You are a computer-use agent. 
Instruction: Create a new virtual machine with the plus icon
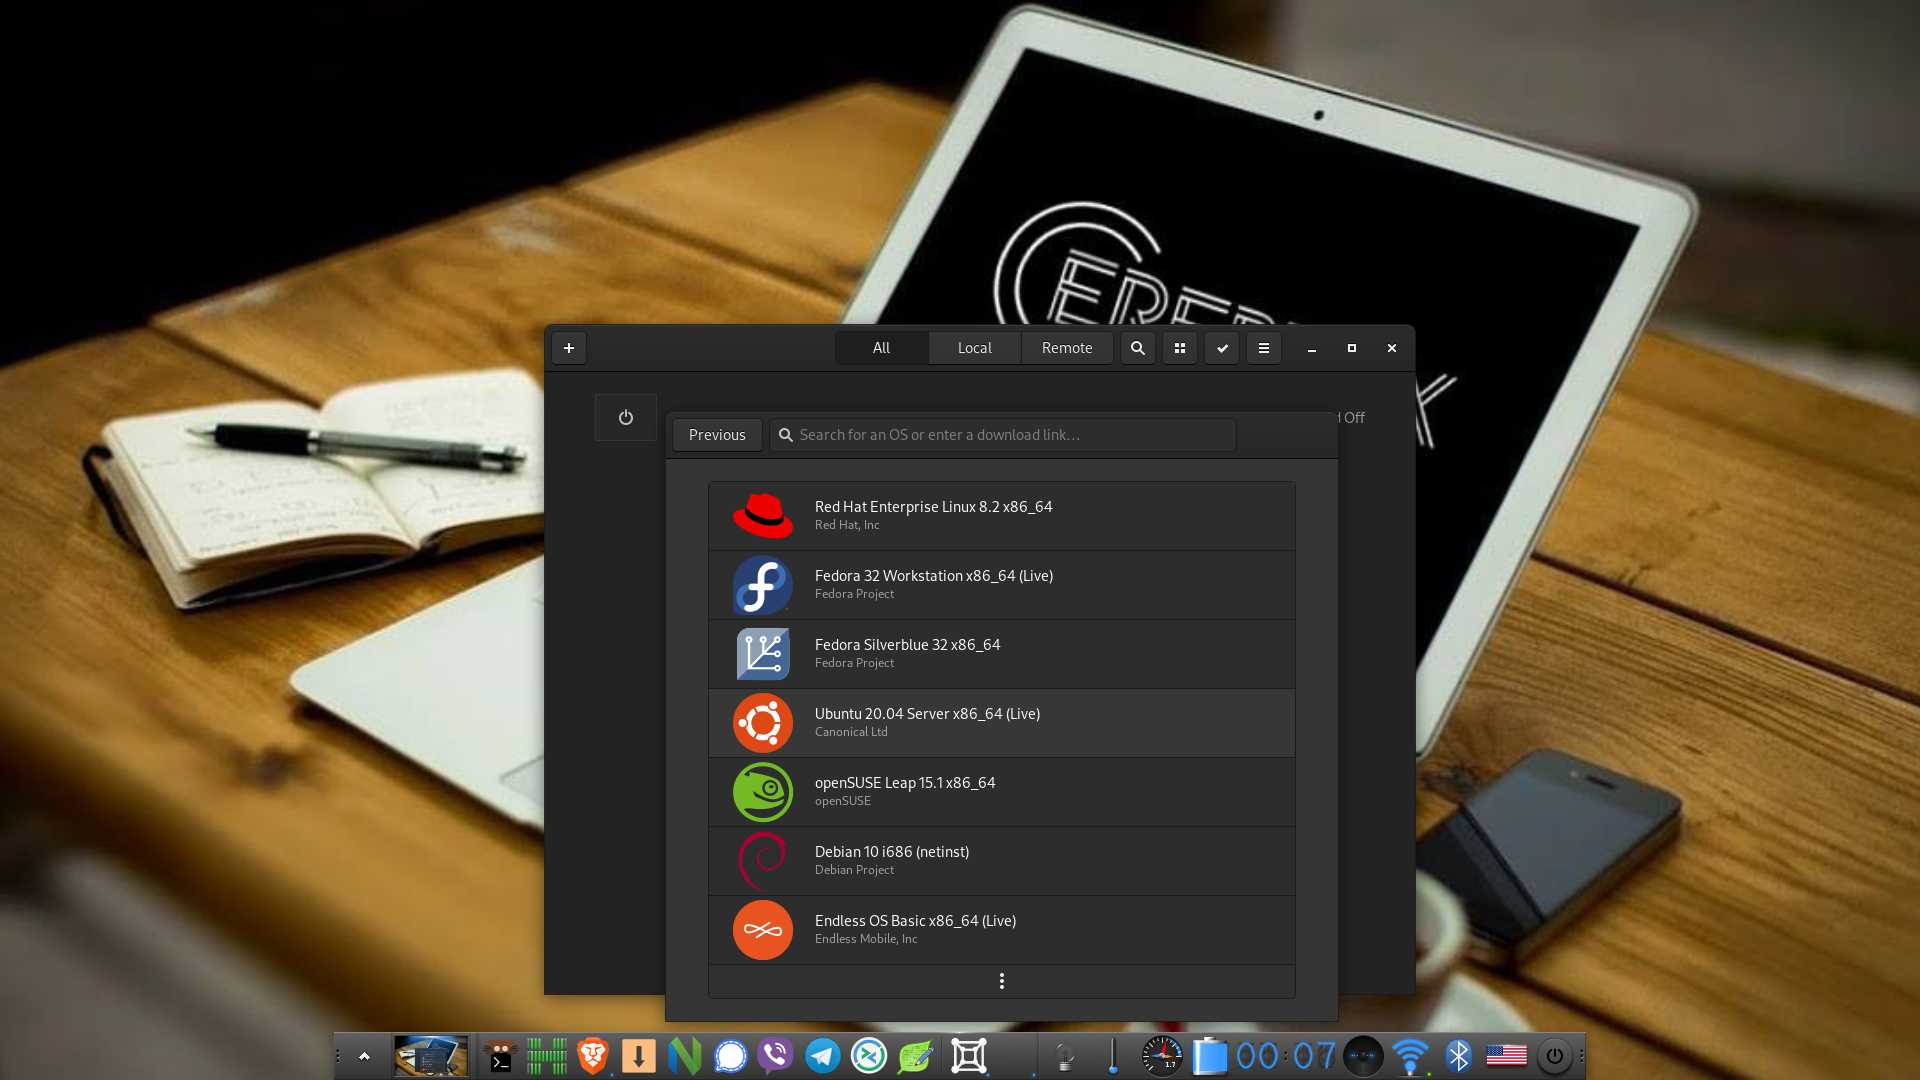(x=569, y=348)
